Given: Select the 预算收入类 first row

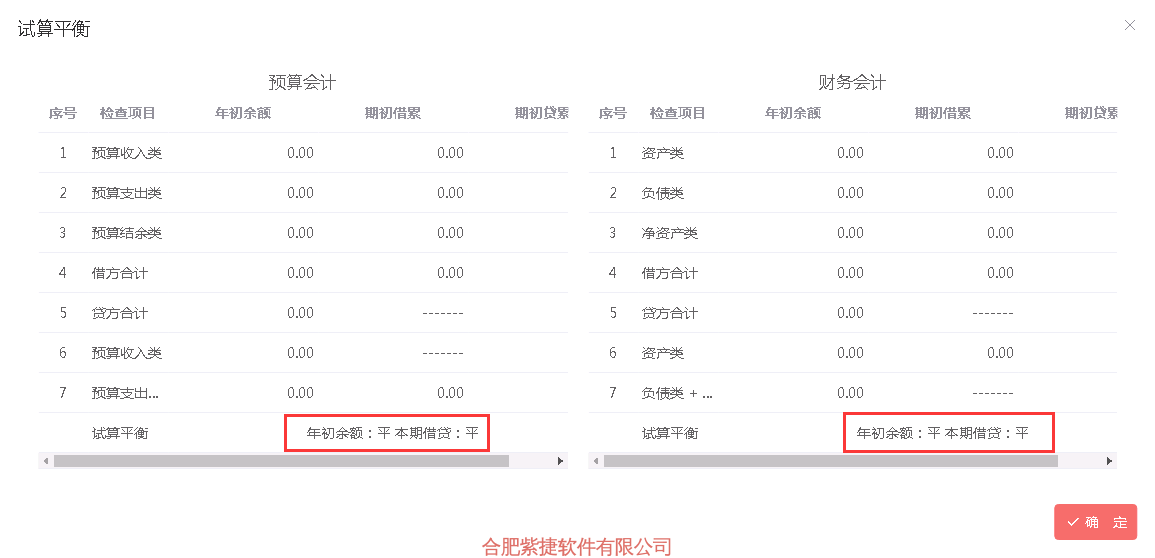Looking at the screenshot, I should click(303, 153).
